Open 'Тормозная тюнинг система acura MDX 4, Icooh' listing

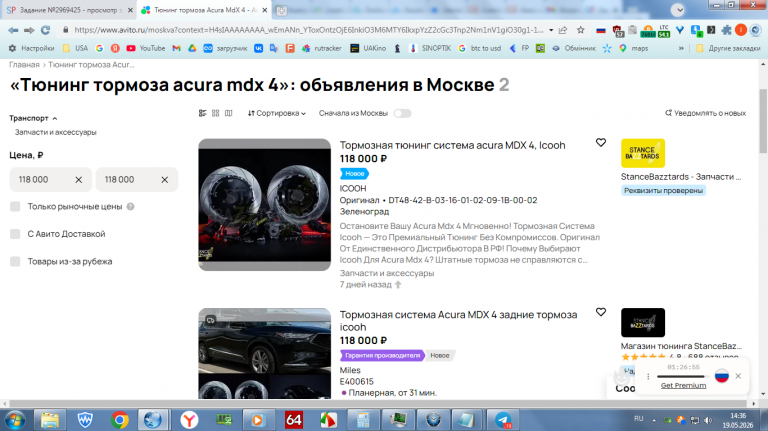(x=452, y=145)
